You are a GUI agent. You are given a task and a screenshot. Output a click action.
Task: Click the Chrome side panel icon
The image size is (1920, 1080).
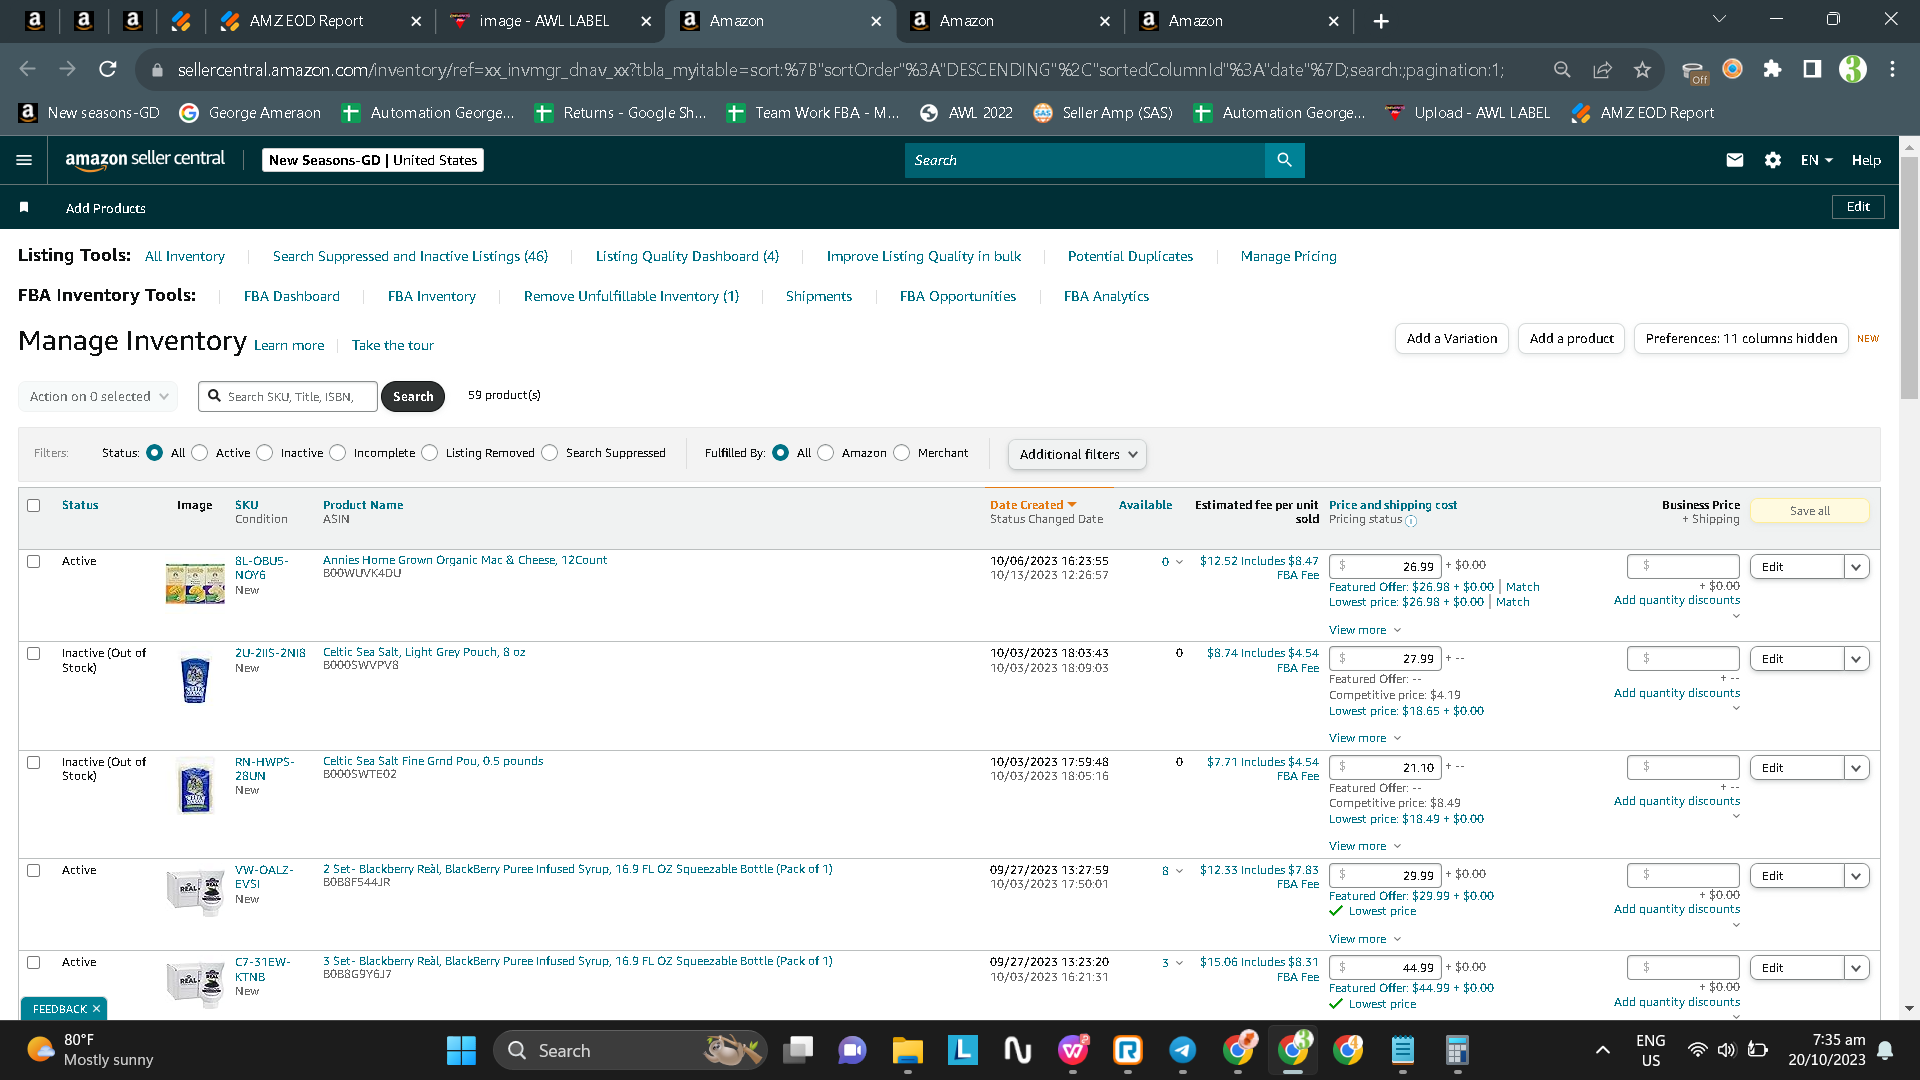(1812, 69)
